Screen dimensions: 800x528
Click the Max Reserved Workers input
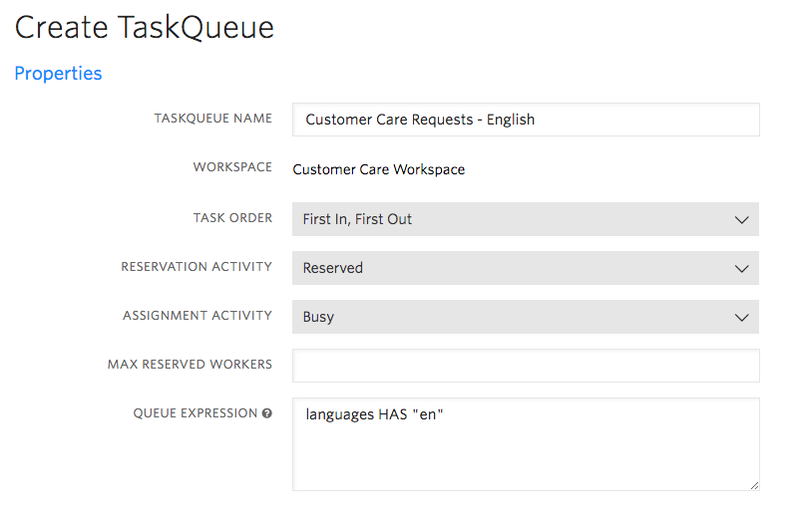click(525, 365)
